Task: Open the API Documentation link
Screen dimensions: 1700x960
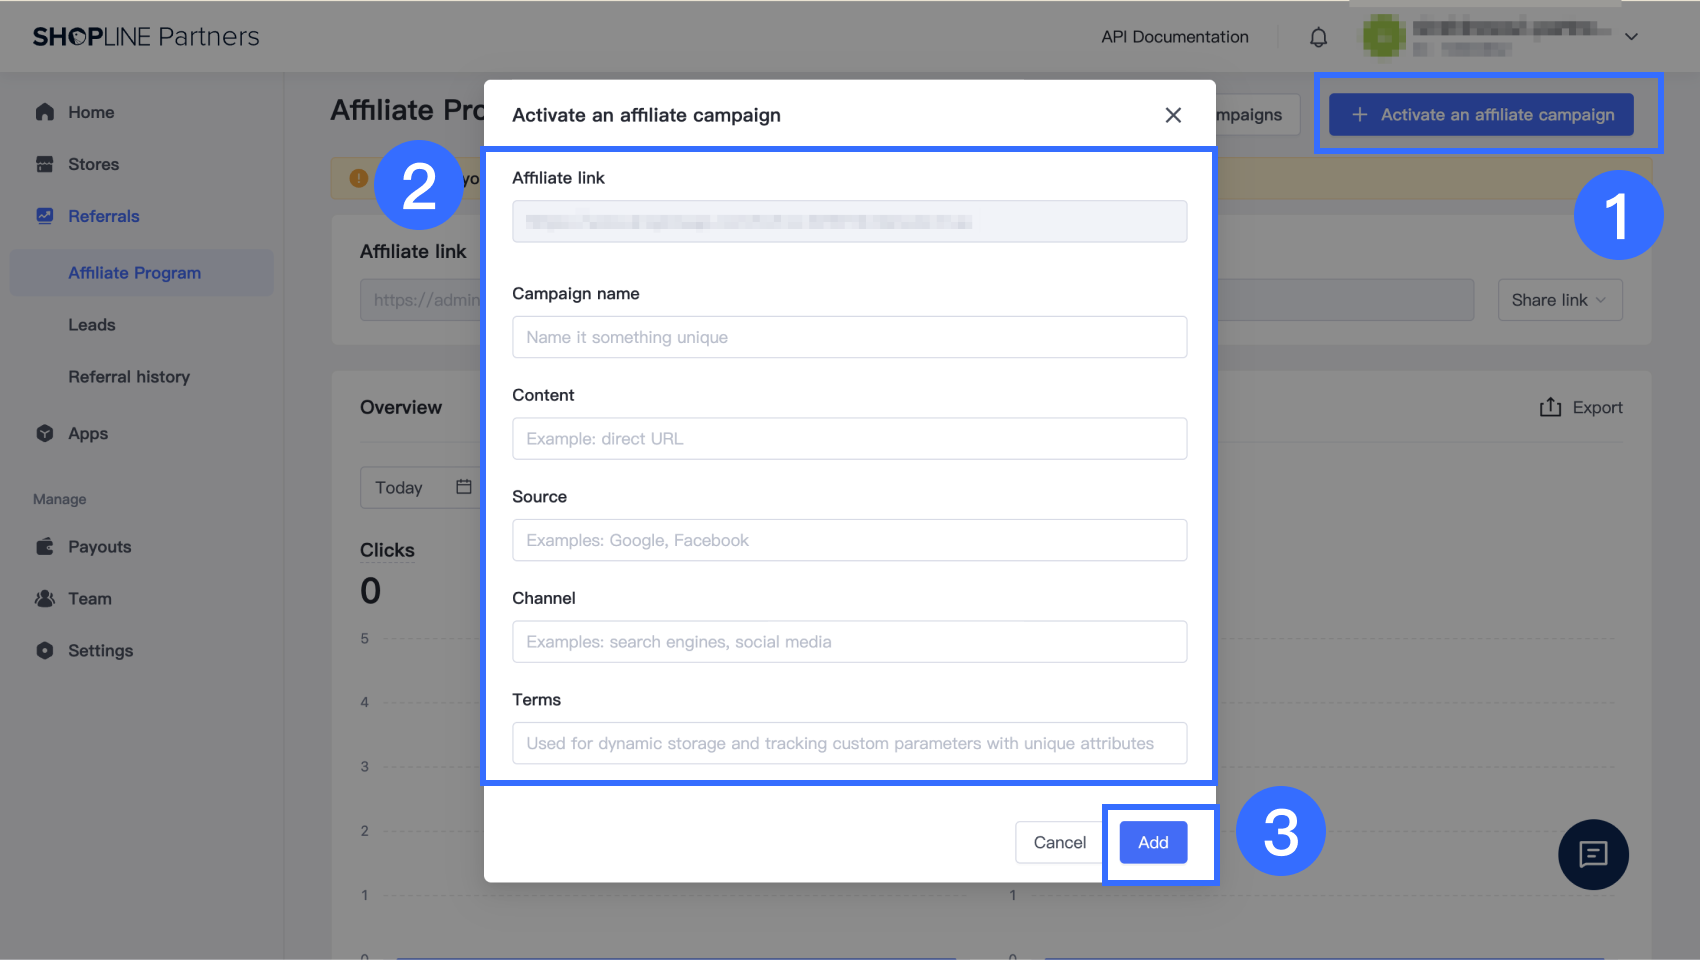Action: (1175, 37)
